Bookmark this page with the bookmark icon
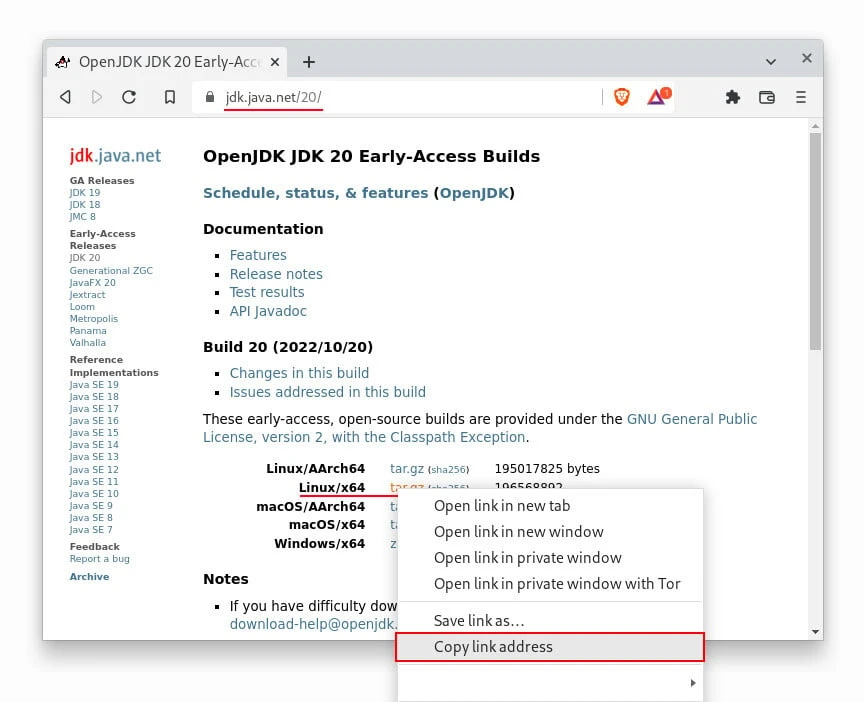The height and width of the screenshot is (702, 864). (170, 97)
